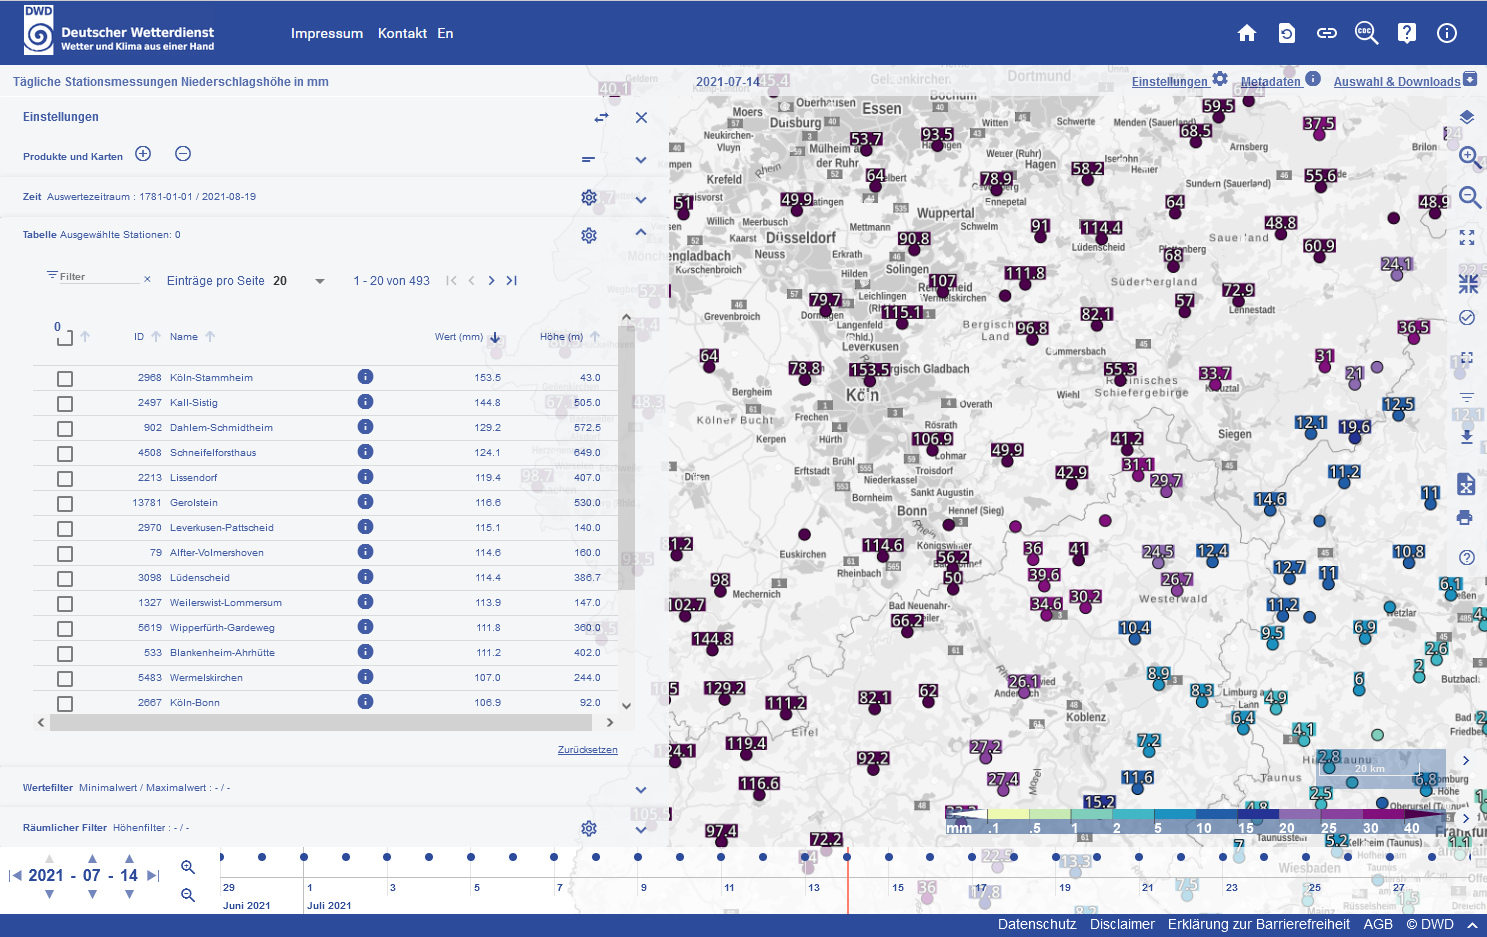Open the Zeit settings gear icon
The image size is (1487, 937).
(589, 197)
